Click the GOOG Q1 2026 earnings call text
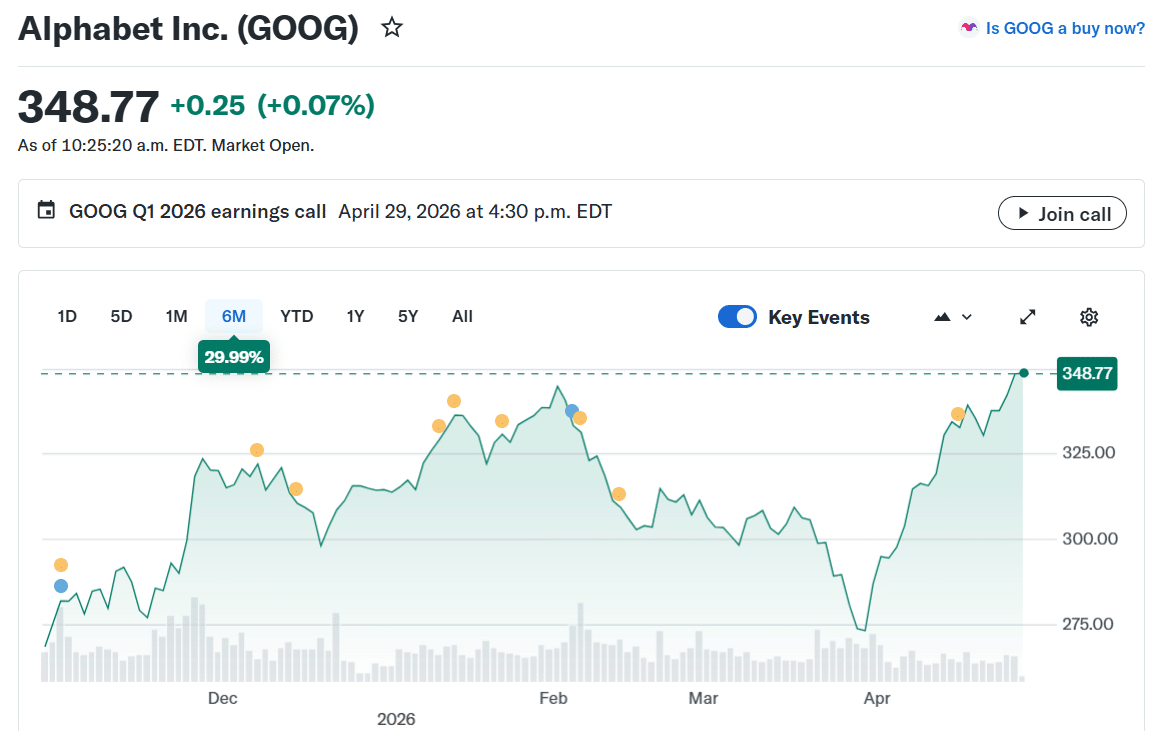The image size is (1152, 731). (x=198, y=212)
